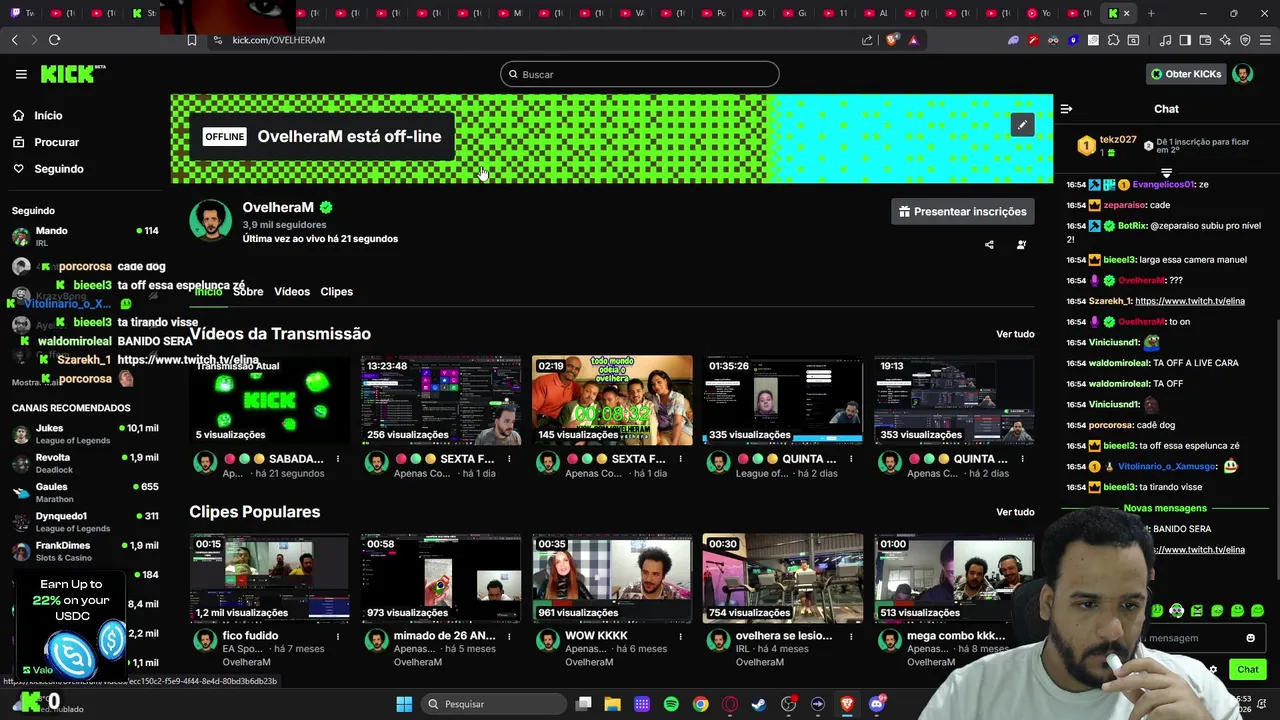This screenshot has width=1280, height=720.
Task: See all Clipes Populares
Action: click(x=1015, y=512)
